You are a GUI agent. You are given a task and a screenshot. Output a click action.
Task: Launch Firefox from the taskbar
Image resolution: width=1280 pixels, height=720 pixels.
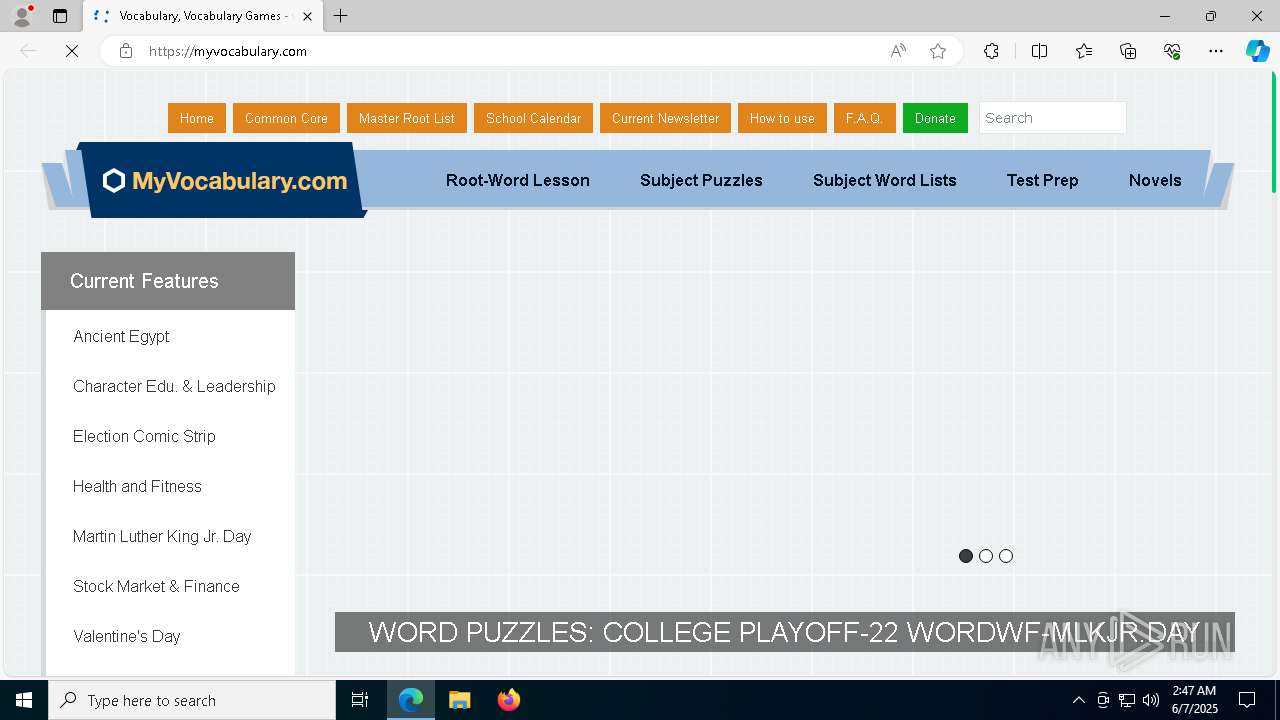509,700
